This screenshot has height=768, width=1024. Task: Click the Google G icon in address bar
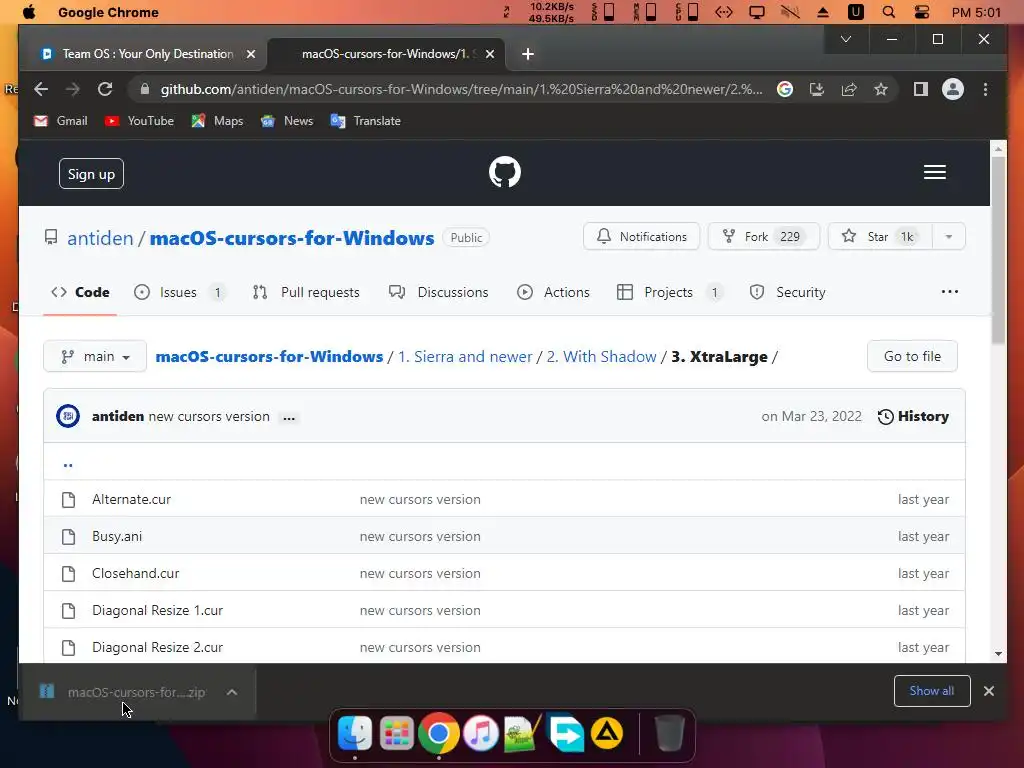785,89
